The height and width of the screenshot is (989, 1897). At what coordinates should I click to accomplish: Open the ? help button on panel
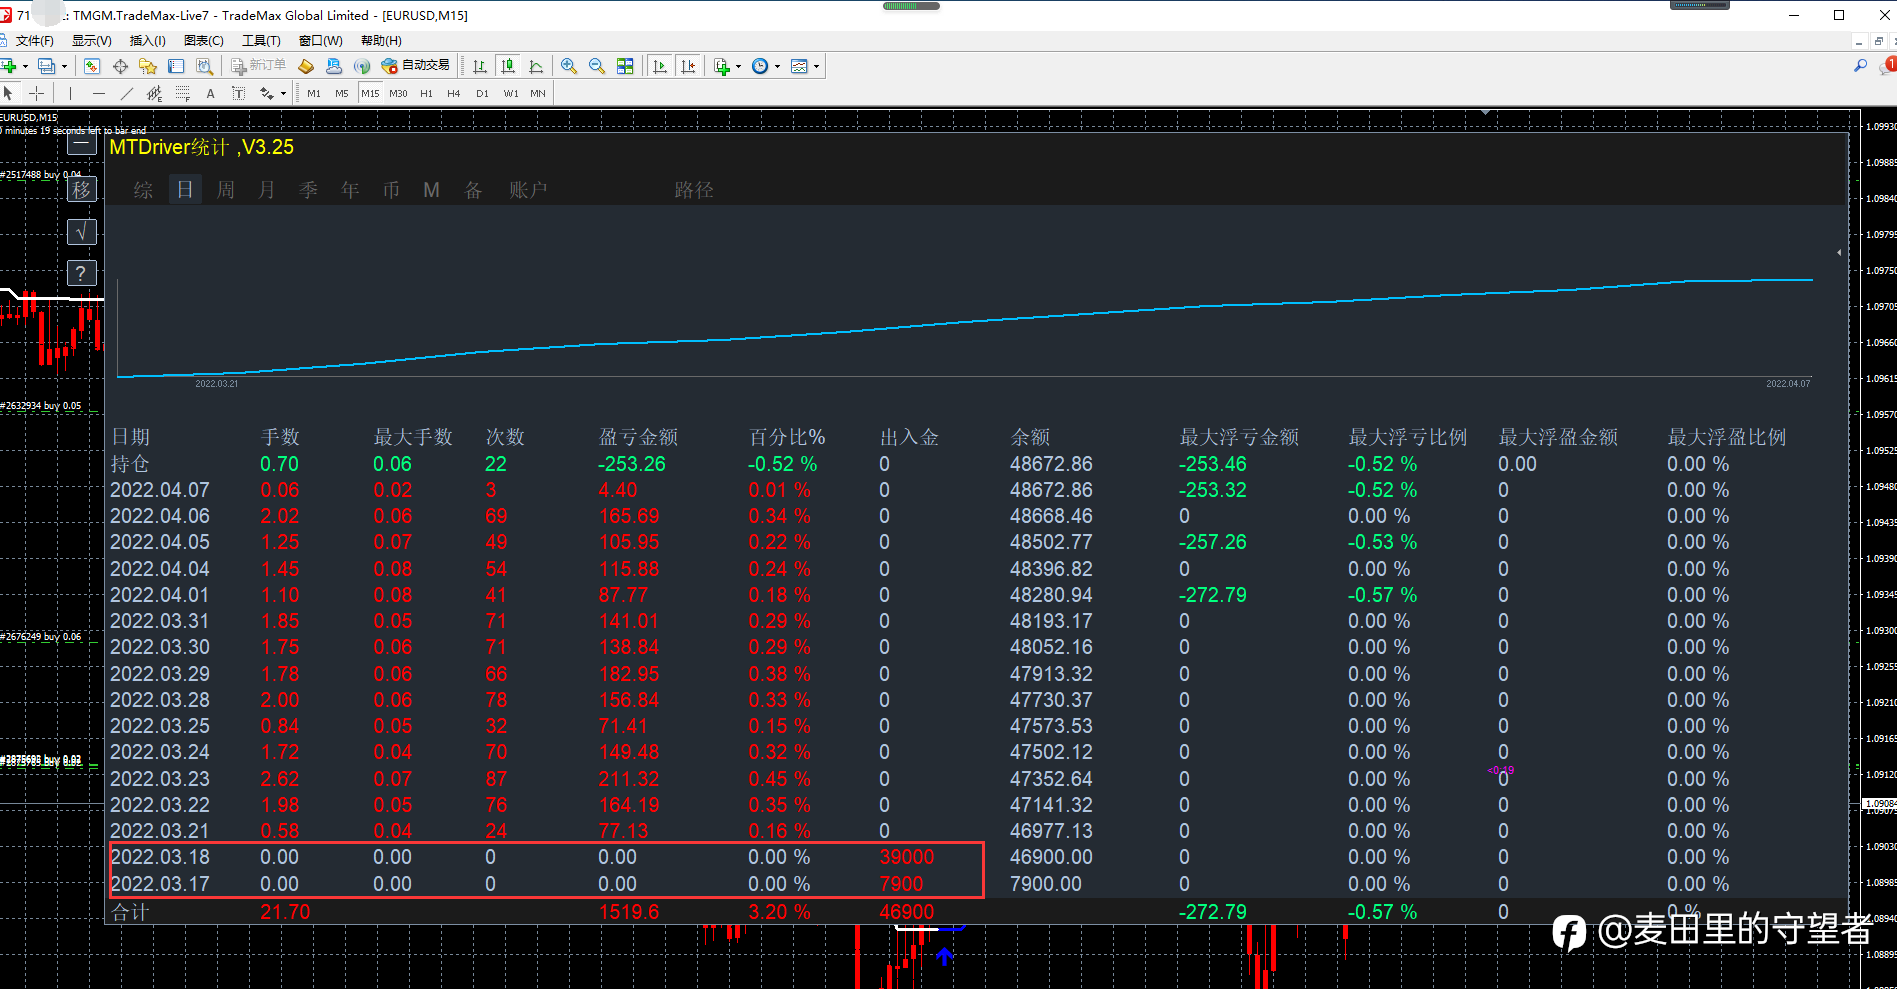(x=82, y=273)
